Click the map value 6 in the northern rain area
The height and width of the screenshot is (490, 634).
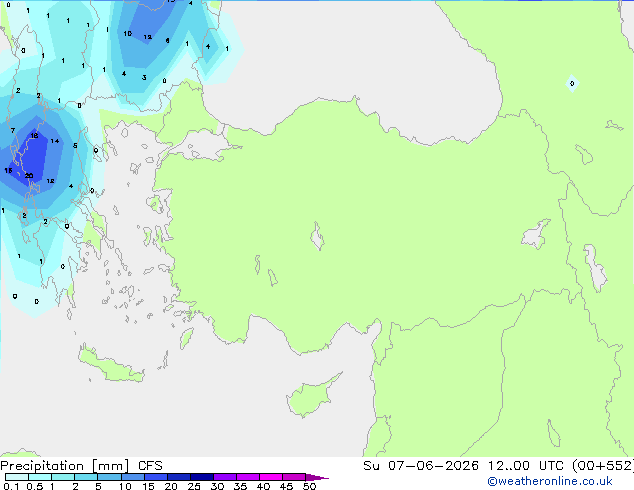point(167,40)
